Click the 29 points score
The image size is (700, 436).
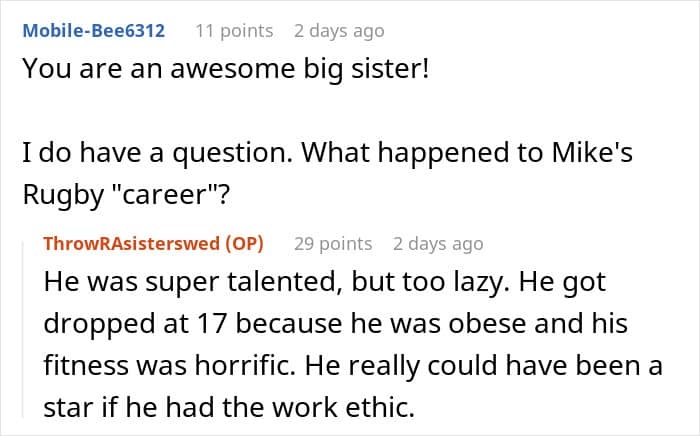tap(333, 244)
